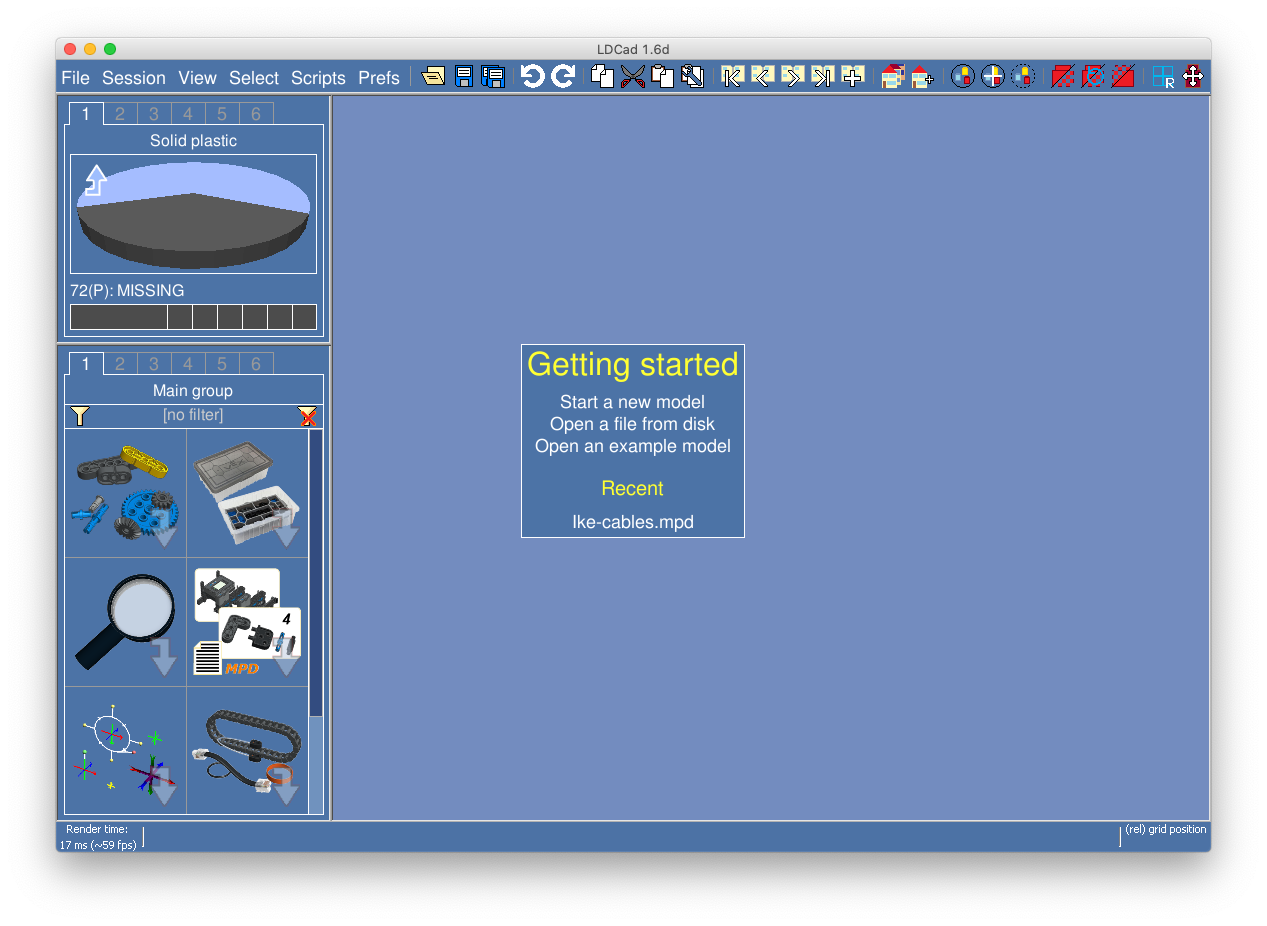Click 'Start a new model' link
This screenshot has width=1267, height=926.
[x=632, y=402]
